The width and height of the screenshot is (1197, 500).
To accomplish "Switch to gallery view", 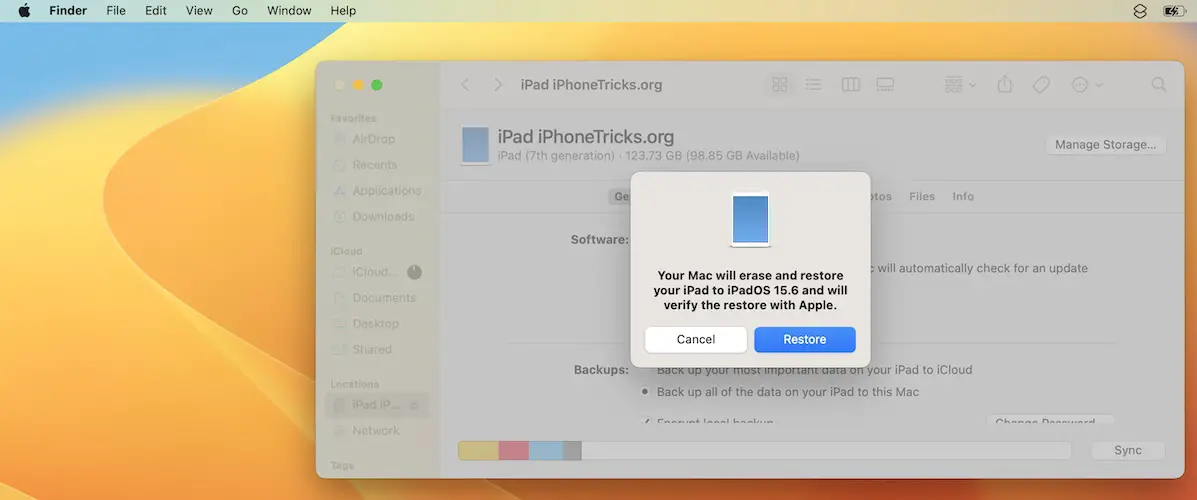I will pyautogui.click(x=885, y=85).
